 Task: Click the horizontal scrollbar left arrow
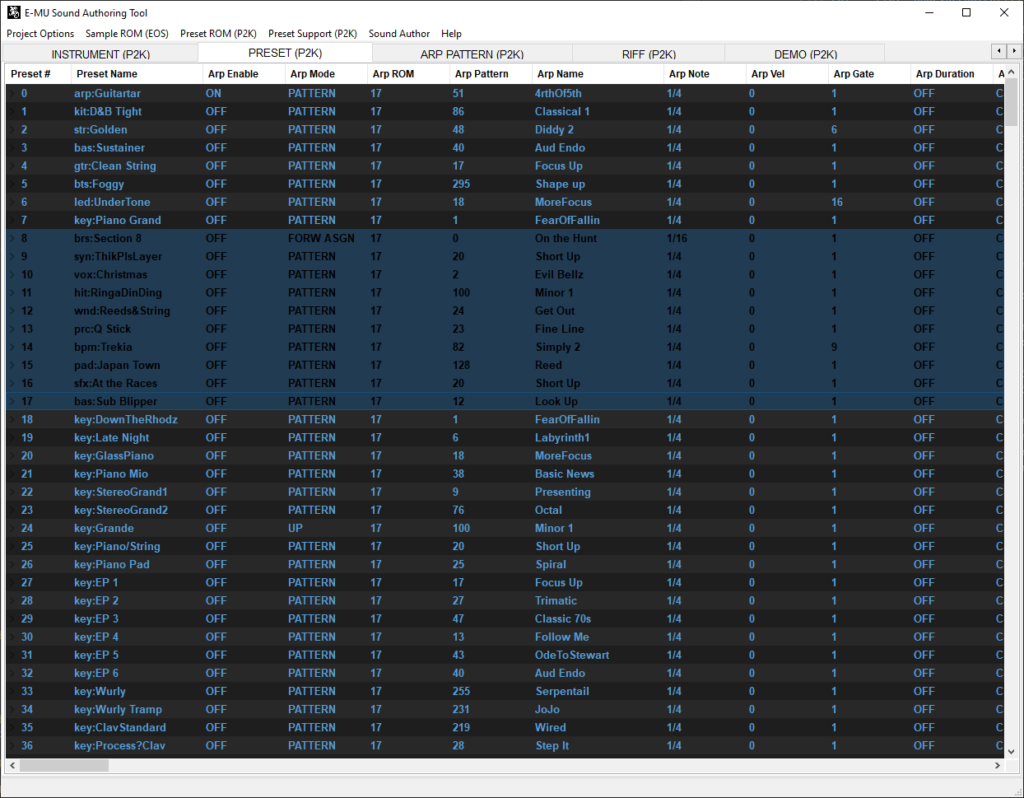tap(12, 765)
